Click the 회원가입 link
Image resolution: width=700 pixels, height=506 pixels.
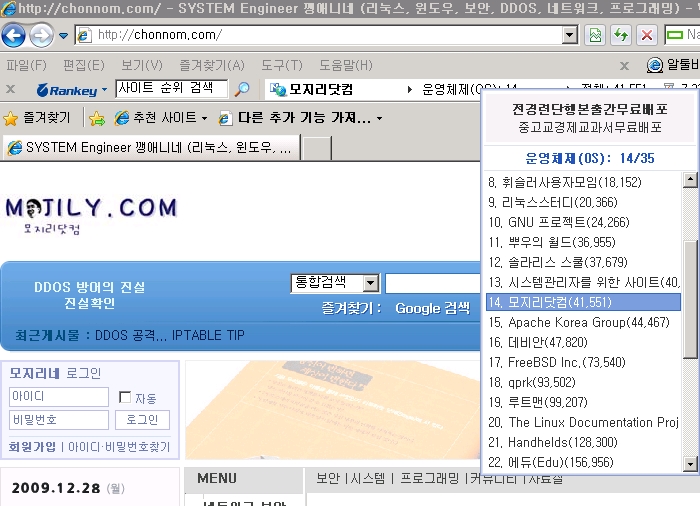32,447
